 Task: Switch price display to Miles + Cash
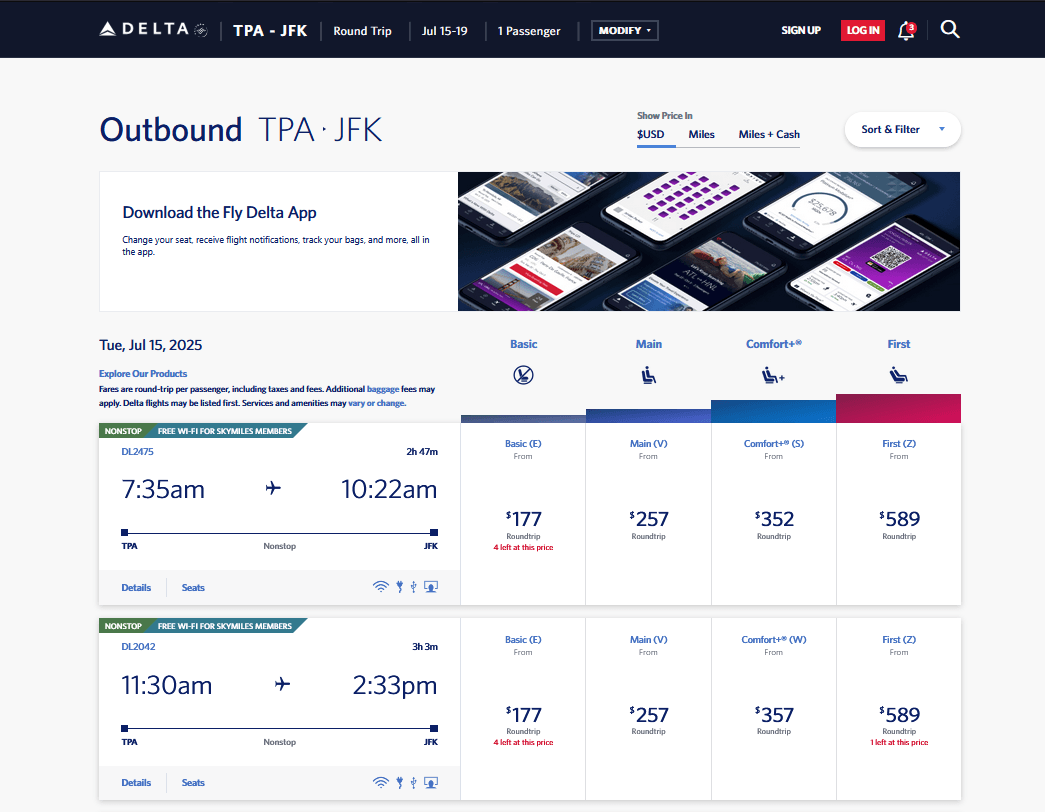769,134
